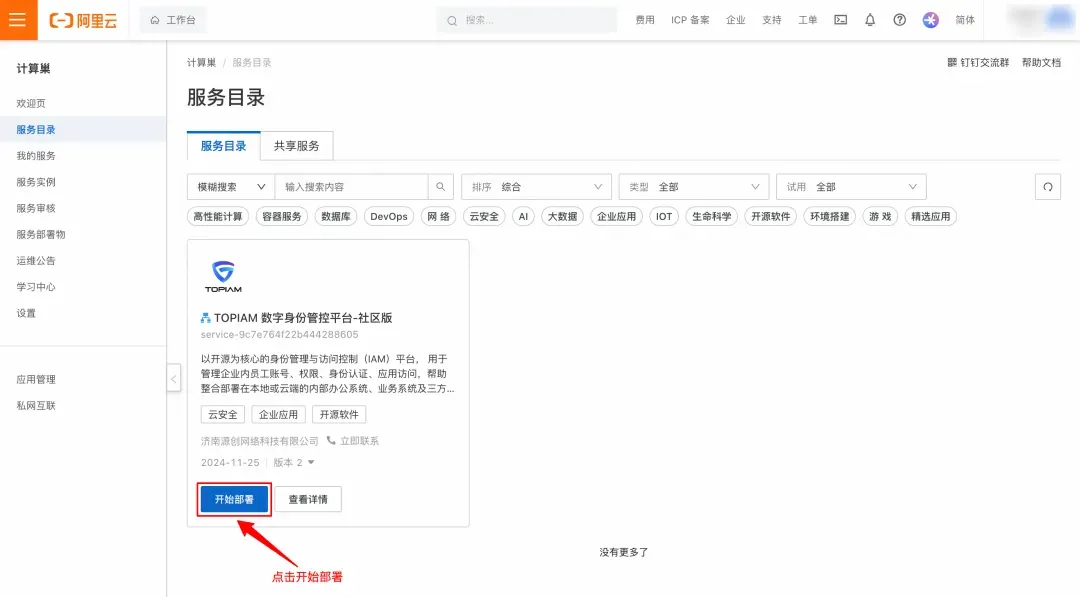Open the 试用 全部 dropdown
Viewport: 1080px width, 597px height.
[851, 187]
